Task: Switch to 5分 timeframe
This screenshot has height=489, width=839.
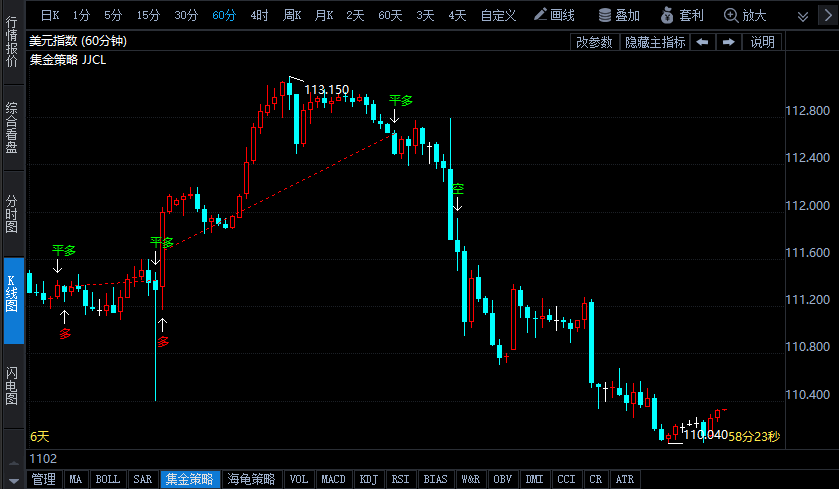Action: tap(113, 16)
